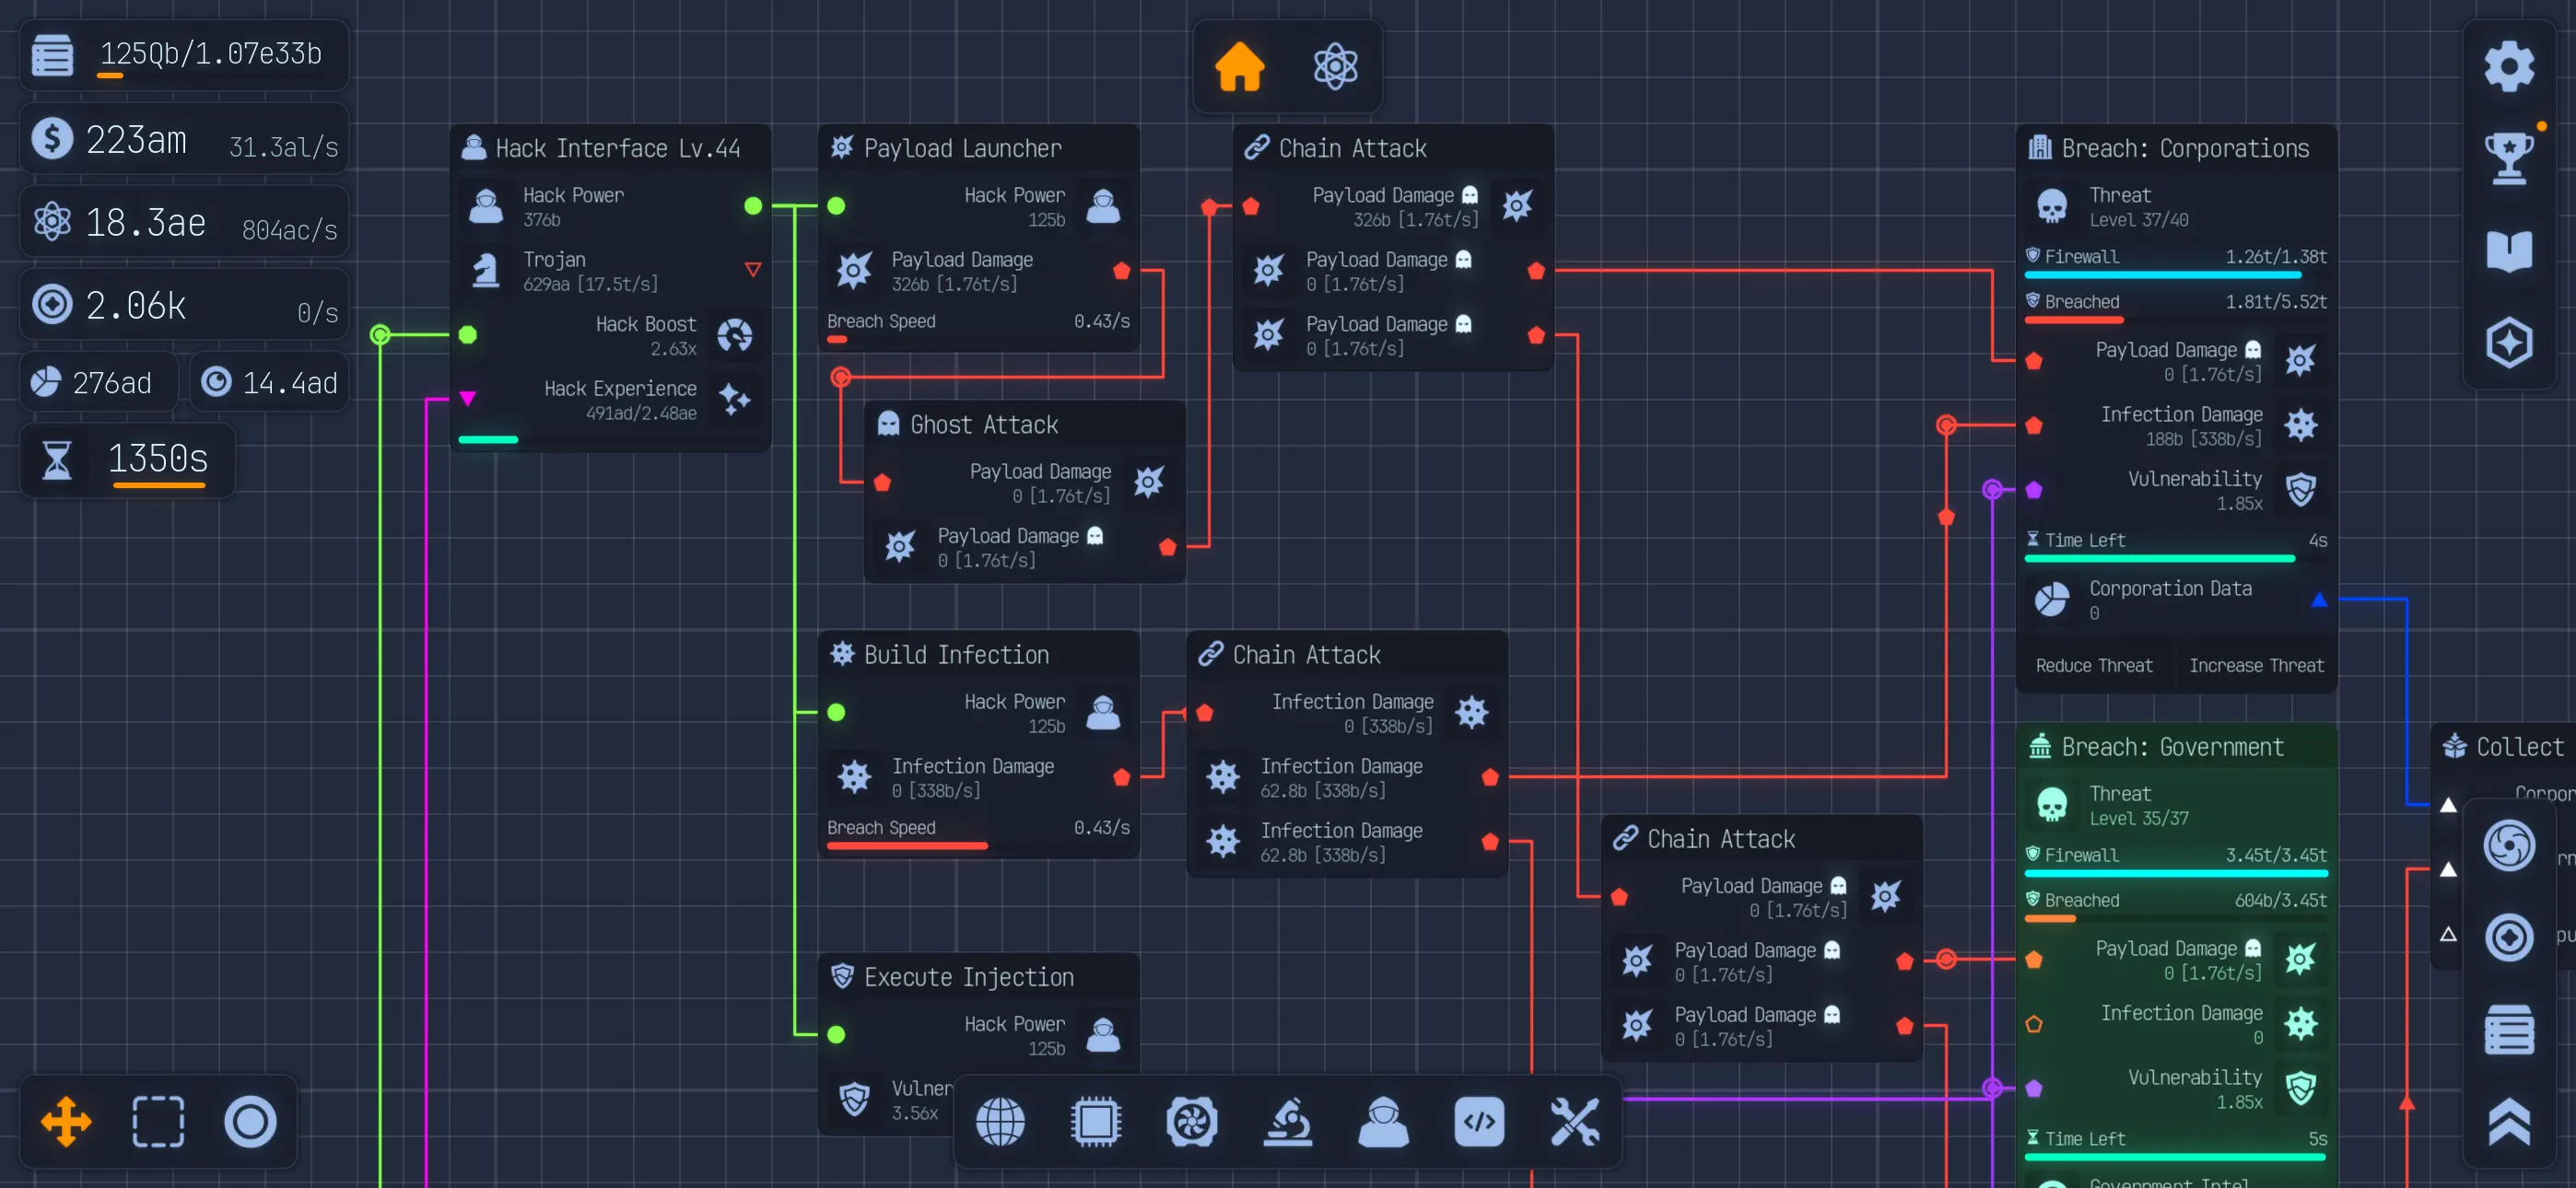Toggle the green connector dot beside Hack Boost

pos(466,336)
